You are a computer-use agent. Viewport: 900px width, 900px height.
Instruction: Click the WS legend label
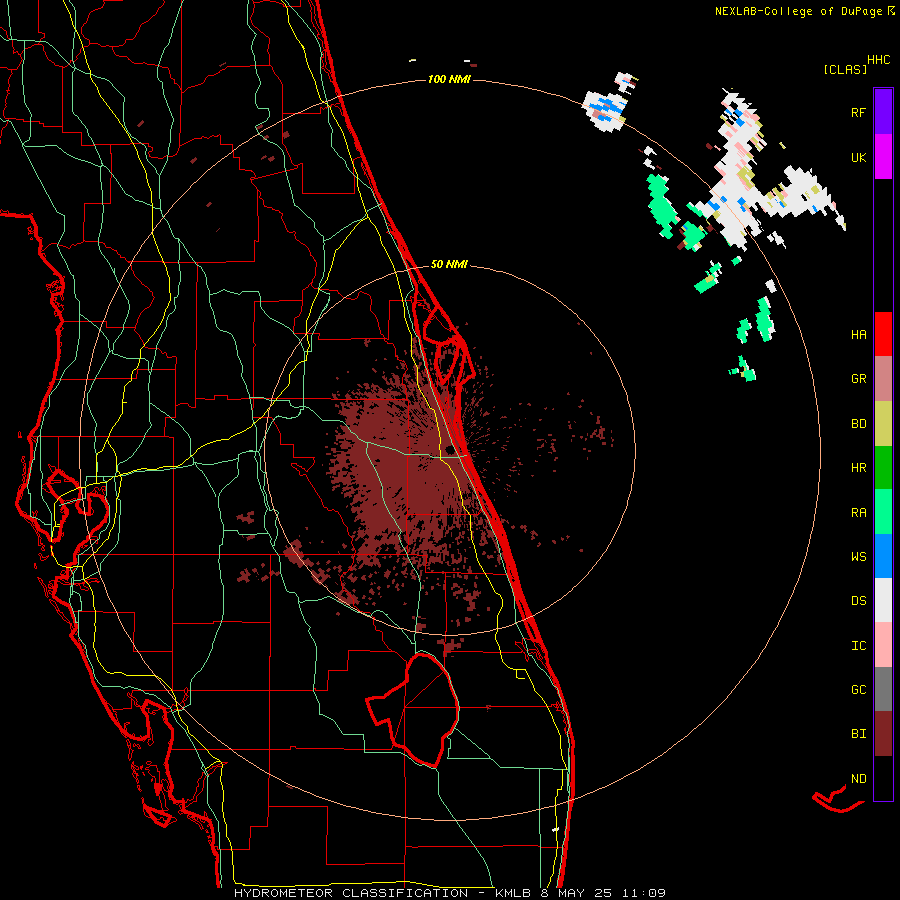click(858, 557)
